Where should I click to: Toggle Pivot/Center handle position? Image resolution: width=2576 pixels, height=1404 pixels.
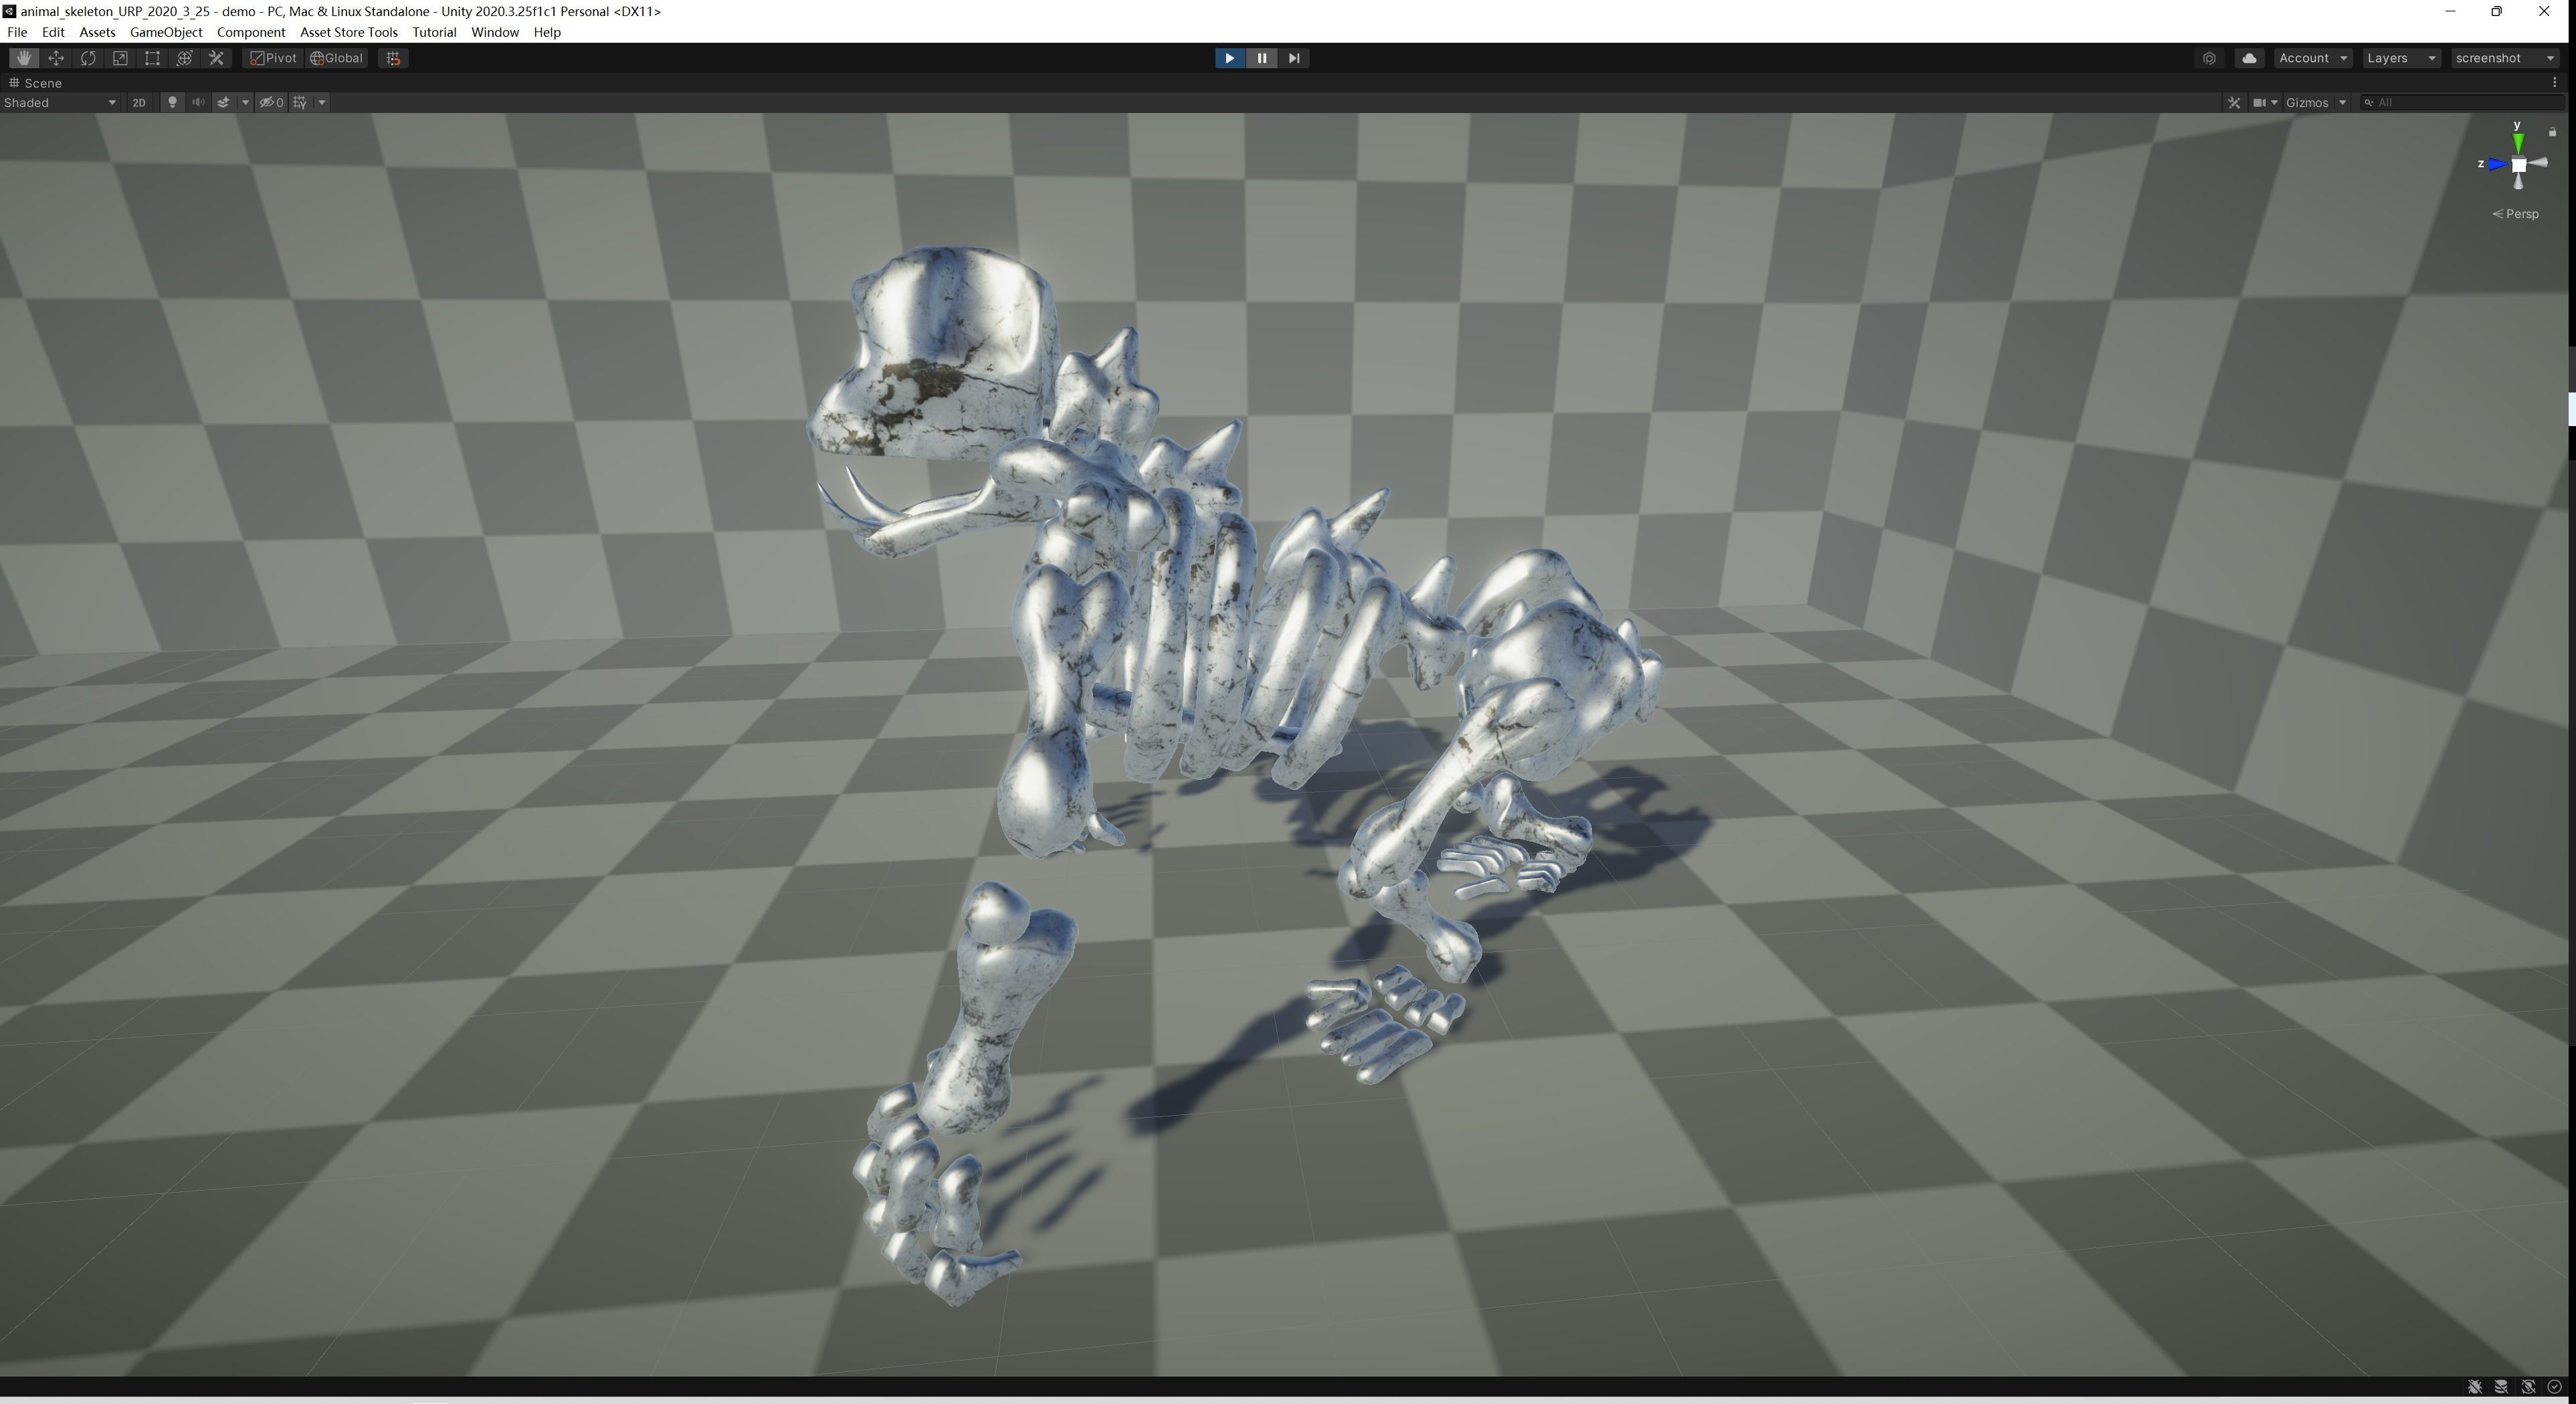pos(273,58)
